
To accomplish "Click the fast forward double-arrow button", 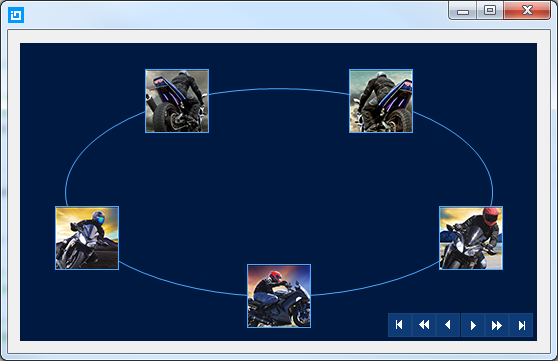I will click(497, 325).
